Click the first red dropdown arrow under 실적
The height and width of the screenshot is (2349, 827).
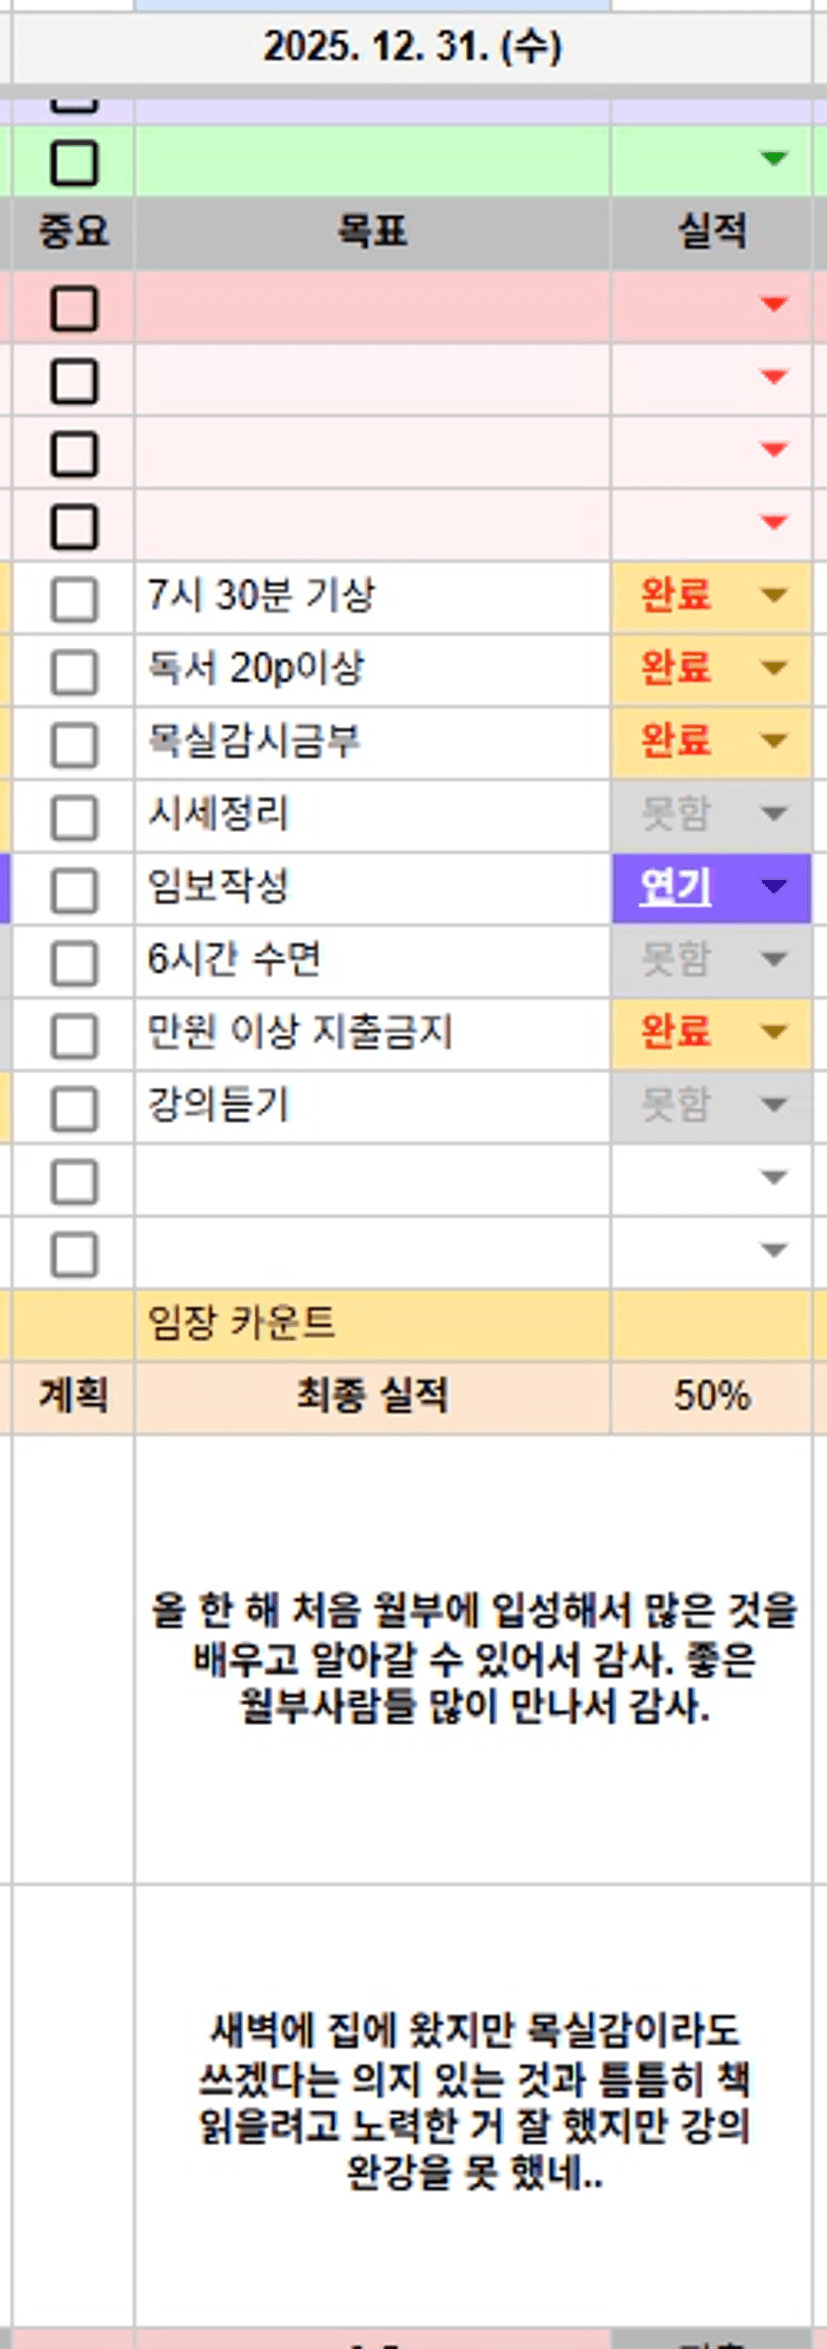(x=774, y=304)
